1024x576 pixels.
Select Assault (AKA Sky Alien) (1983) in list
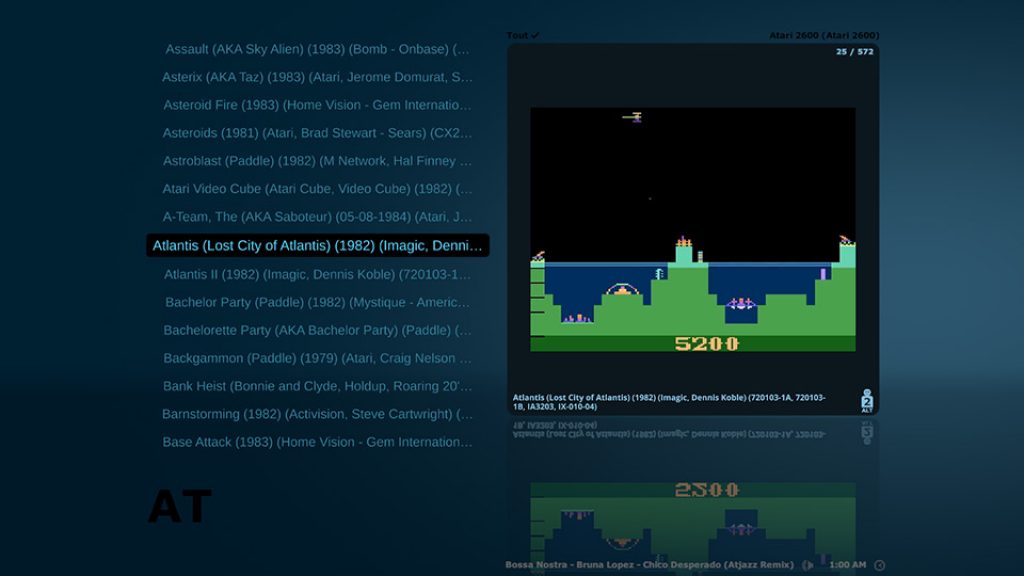tap(317, 49)
